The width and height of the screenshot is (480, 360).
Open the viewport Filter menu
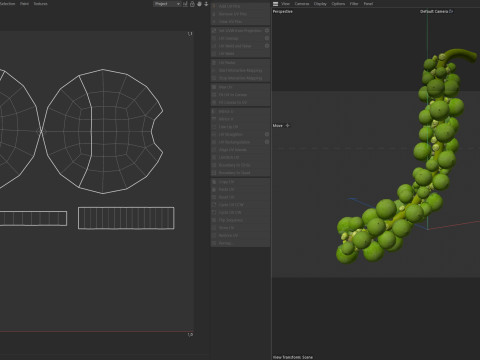(x=354, y=4)
